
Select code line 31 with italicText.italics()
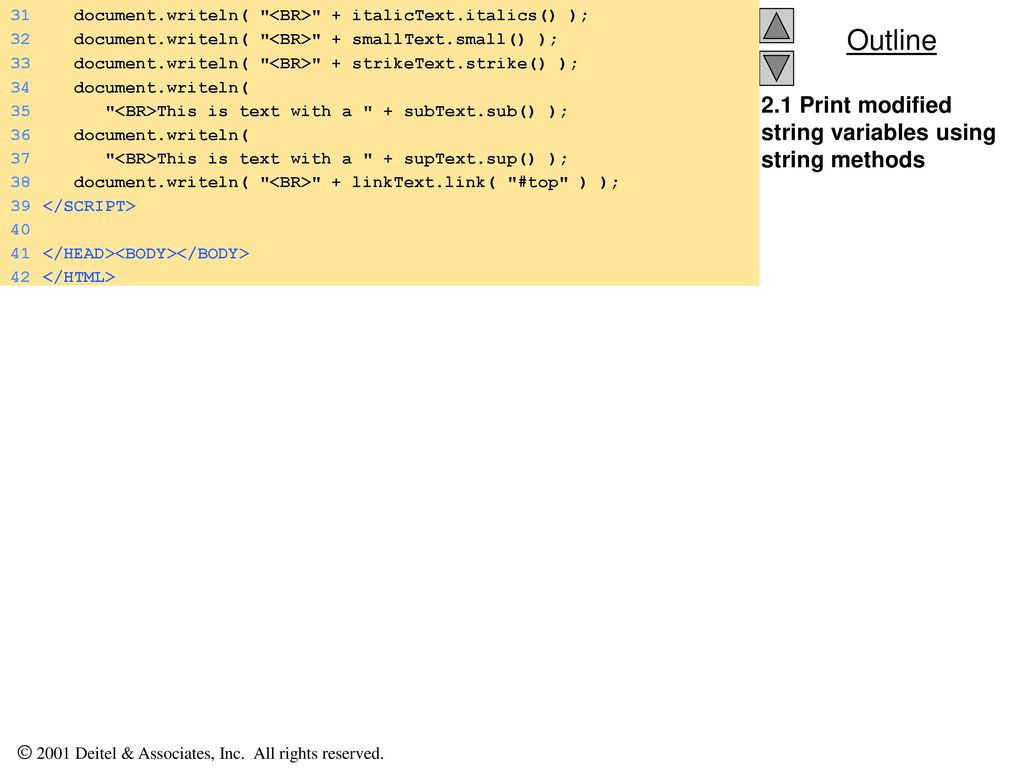click(x=330, y=16)
